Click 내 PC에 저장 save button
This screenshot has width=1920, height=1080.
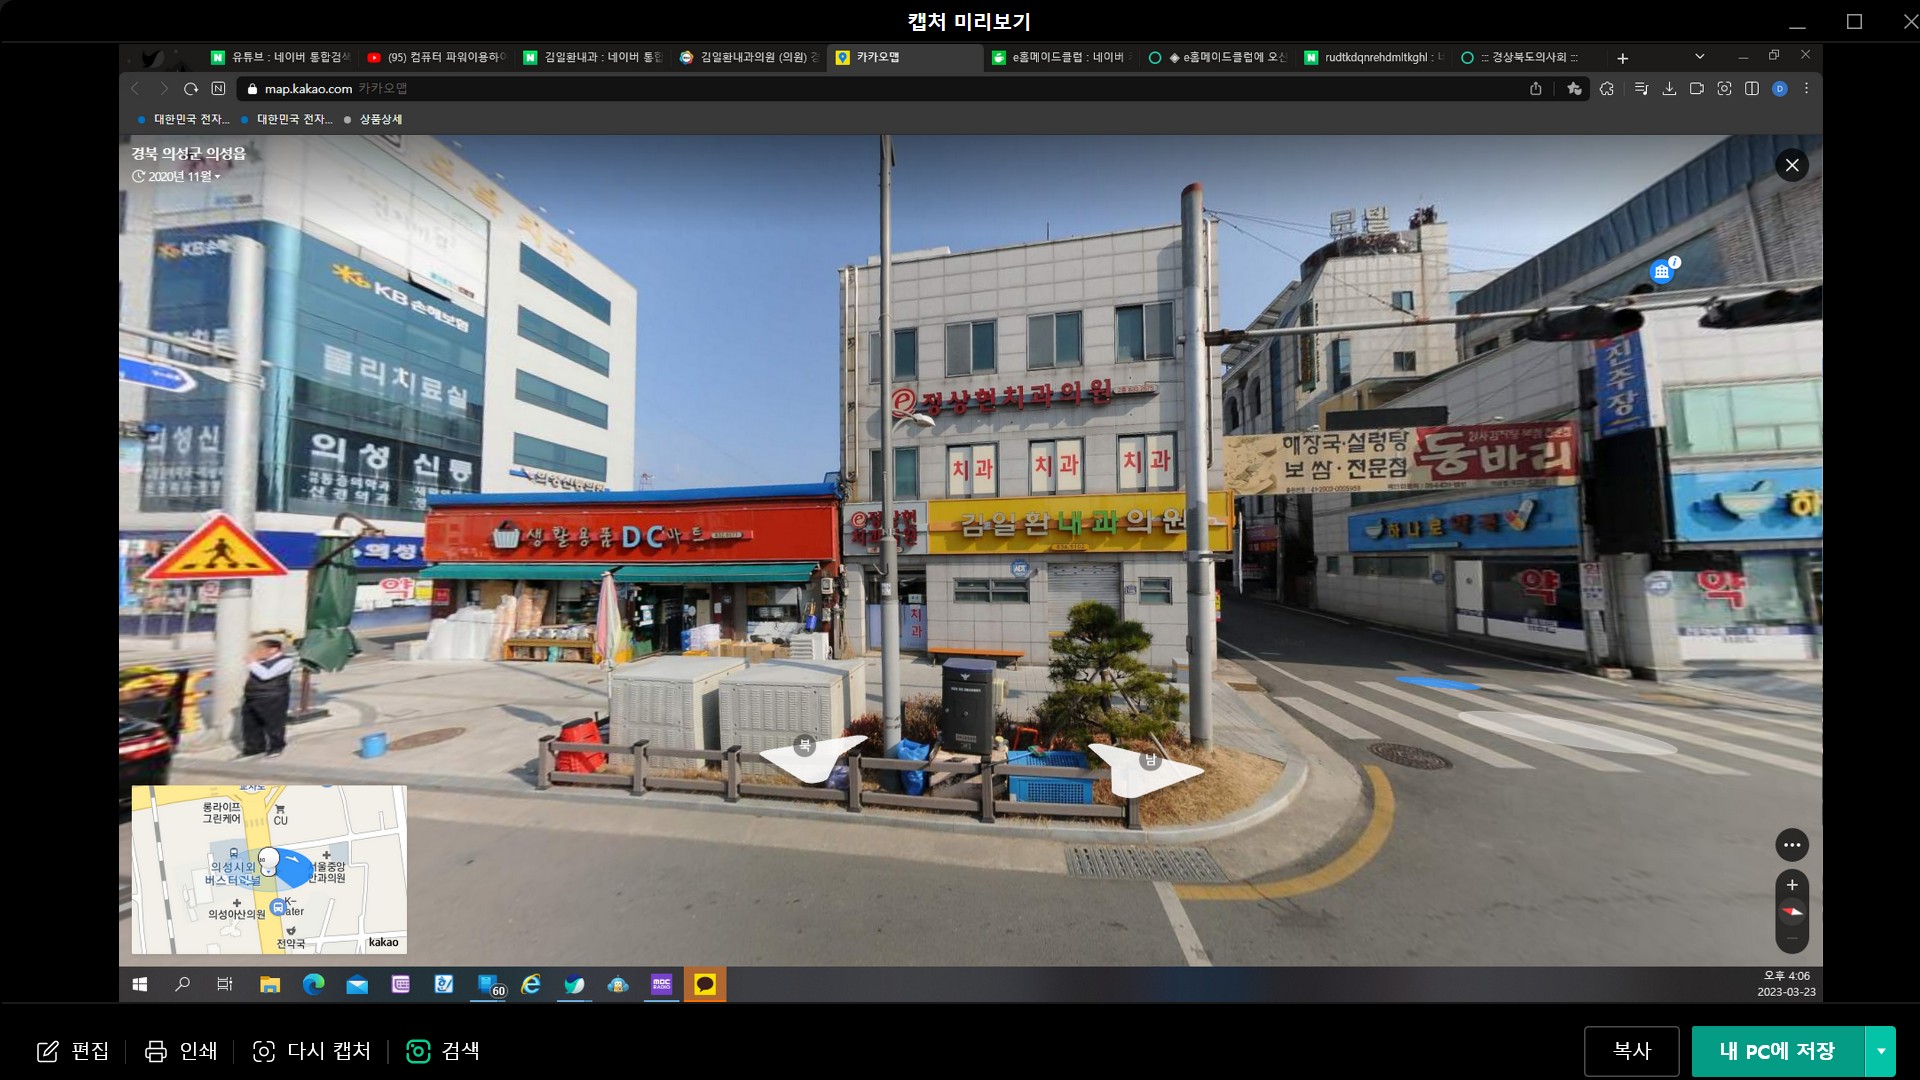1777,1051
